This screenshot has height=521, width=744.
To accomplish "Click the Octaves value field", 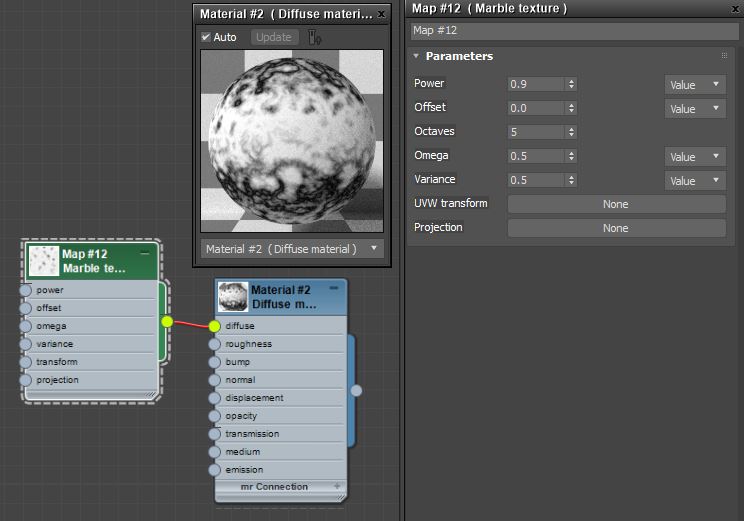I will point(536,132).
